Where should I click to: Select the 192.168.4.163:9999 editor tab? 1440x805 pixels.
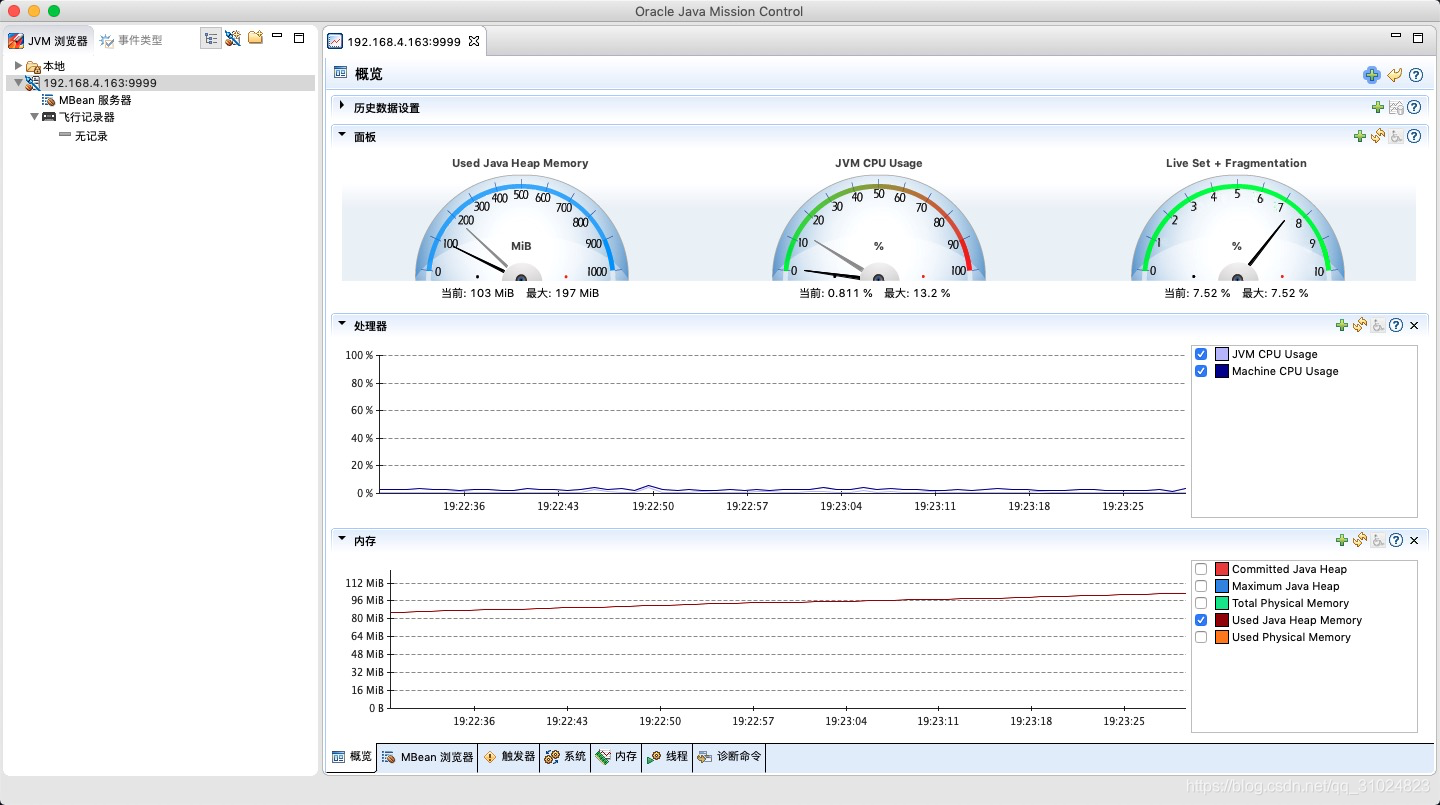(x=404, y=41)
